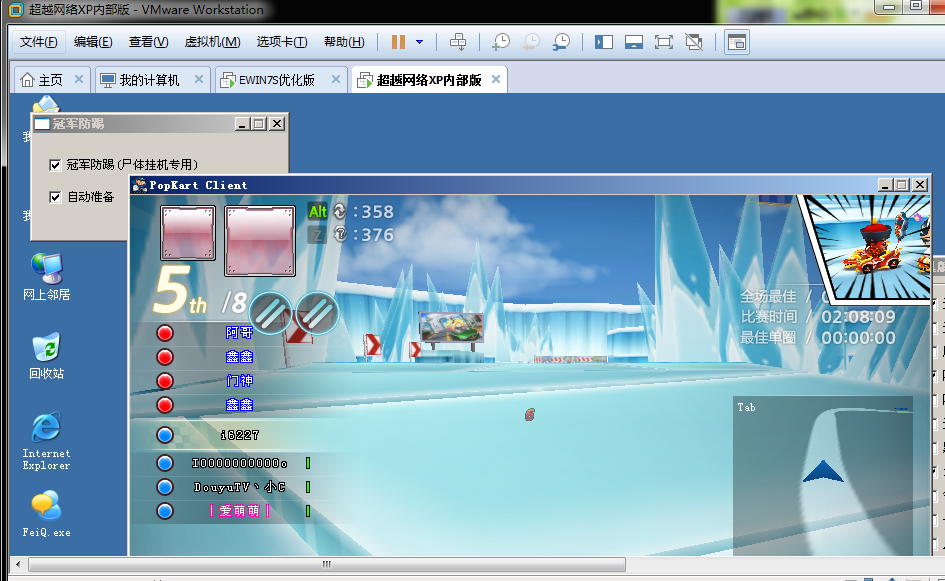Viewport: 945px width, 581px height.
Task: Click the 冠军防踢 window title icon
Action: [x=42, y=124]
